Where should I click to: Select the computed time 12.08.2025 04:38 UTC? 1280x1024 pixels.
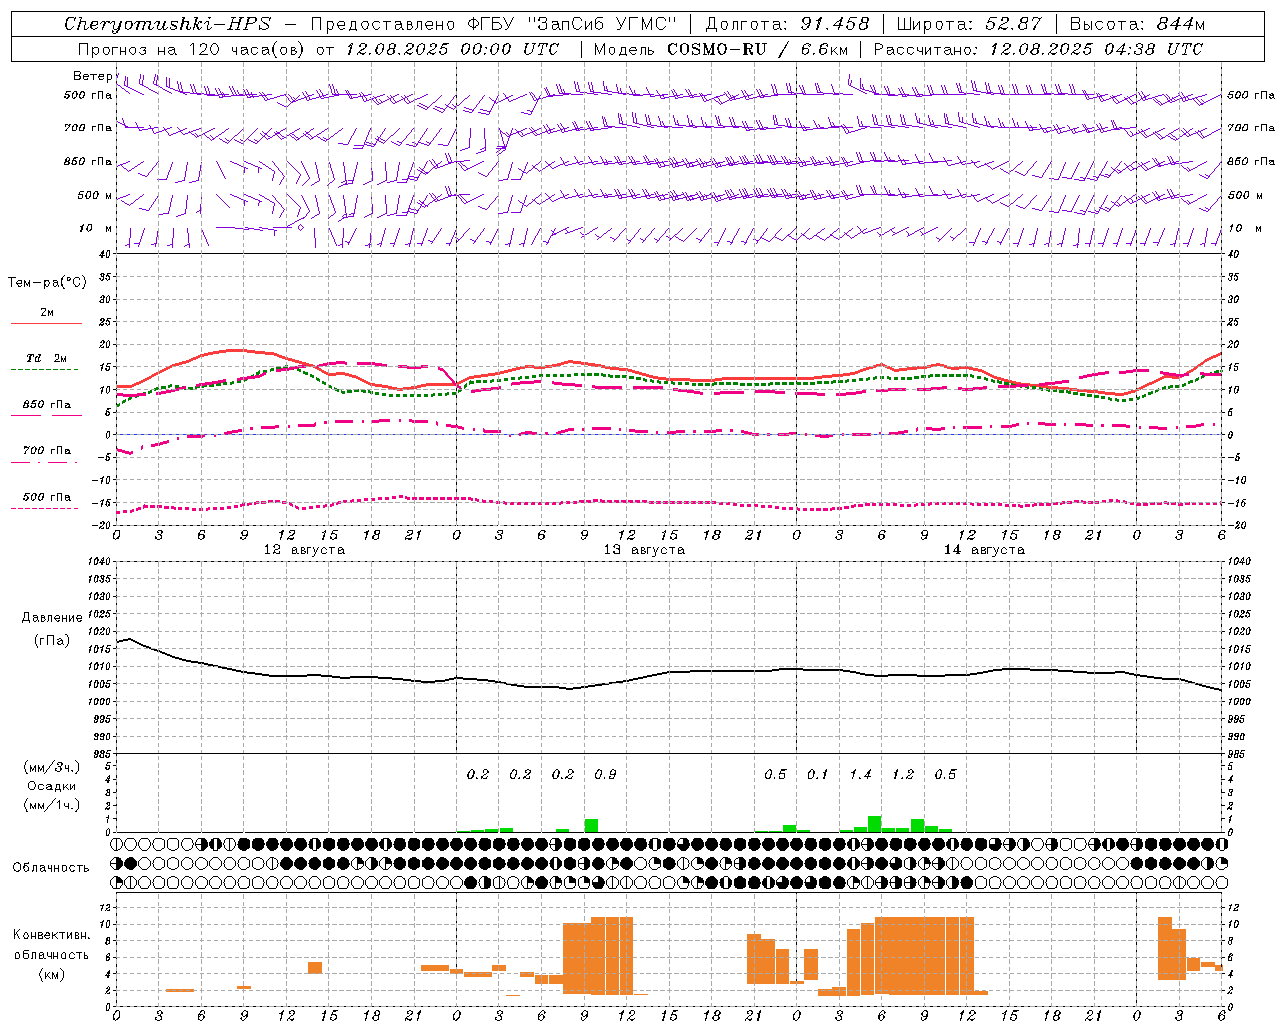pos(1096,49)
